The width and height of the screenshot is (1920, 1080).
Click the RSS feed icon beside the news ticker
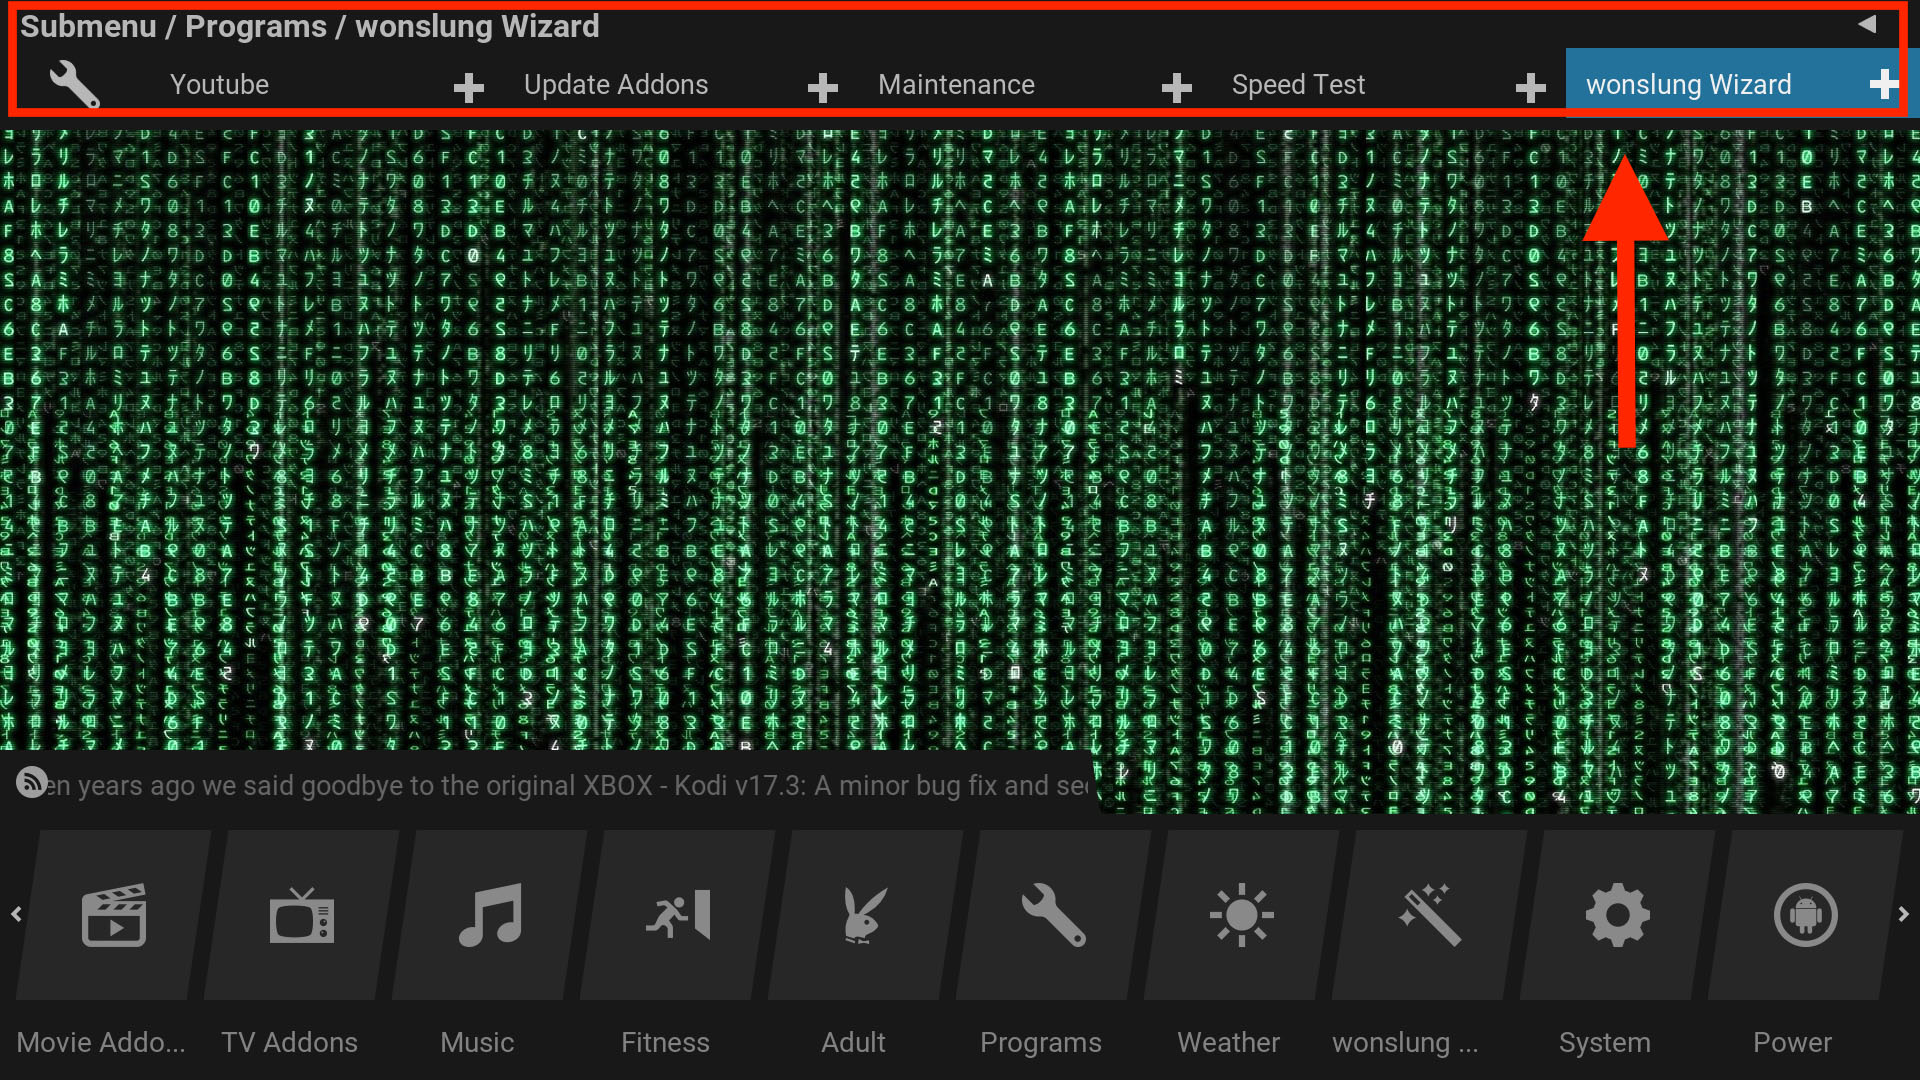32,782
